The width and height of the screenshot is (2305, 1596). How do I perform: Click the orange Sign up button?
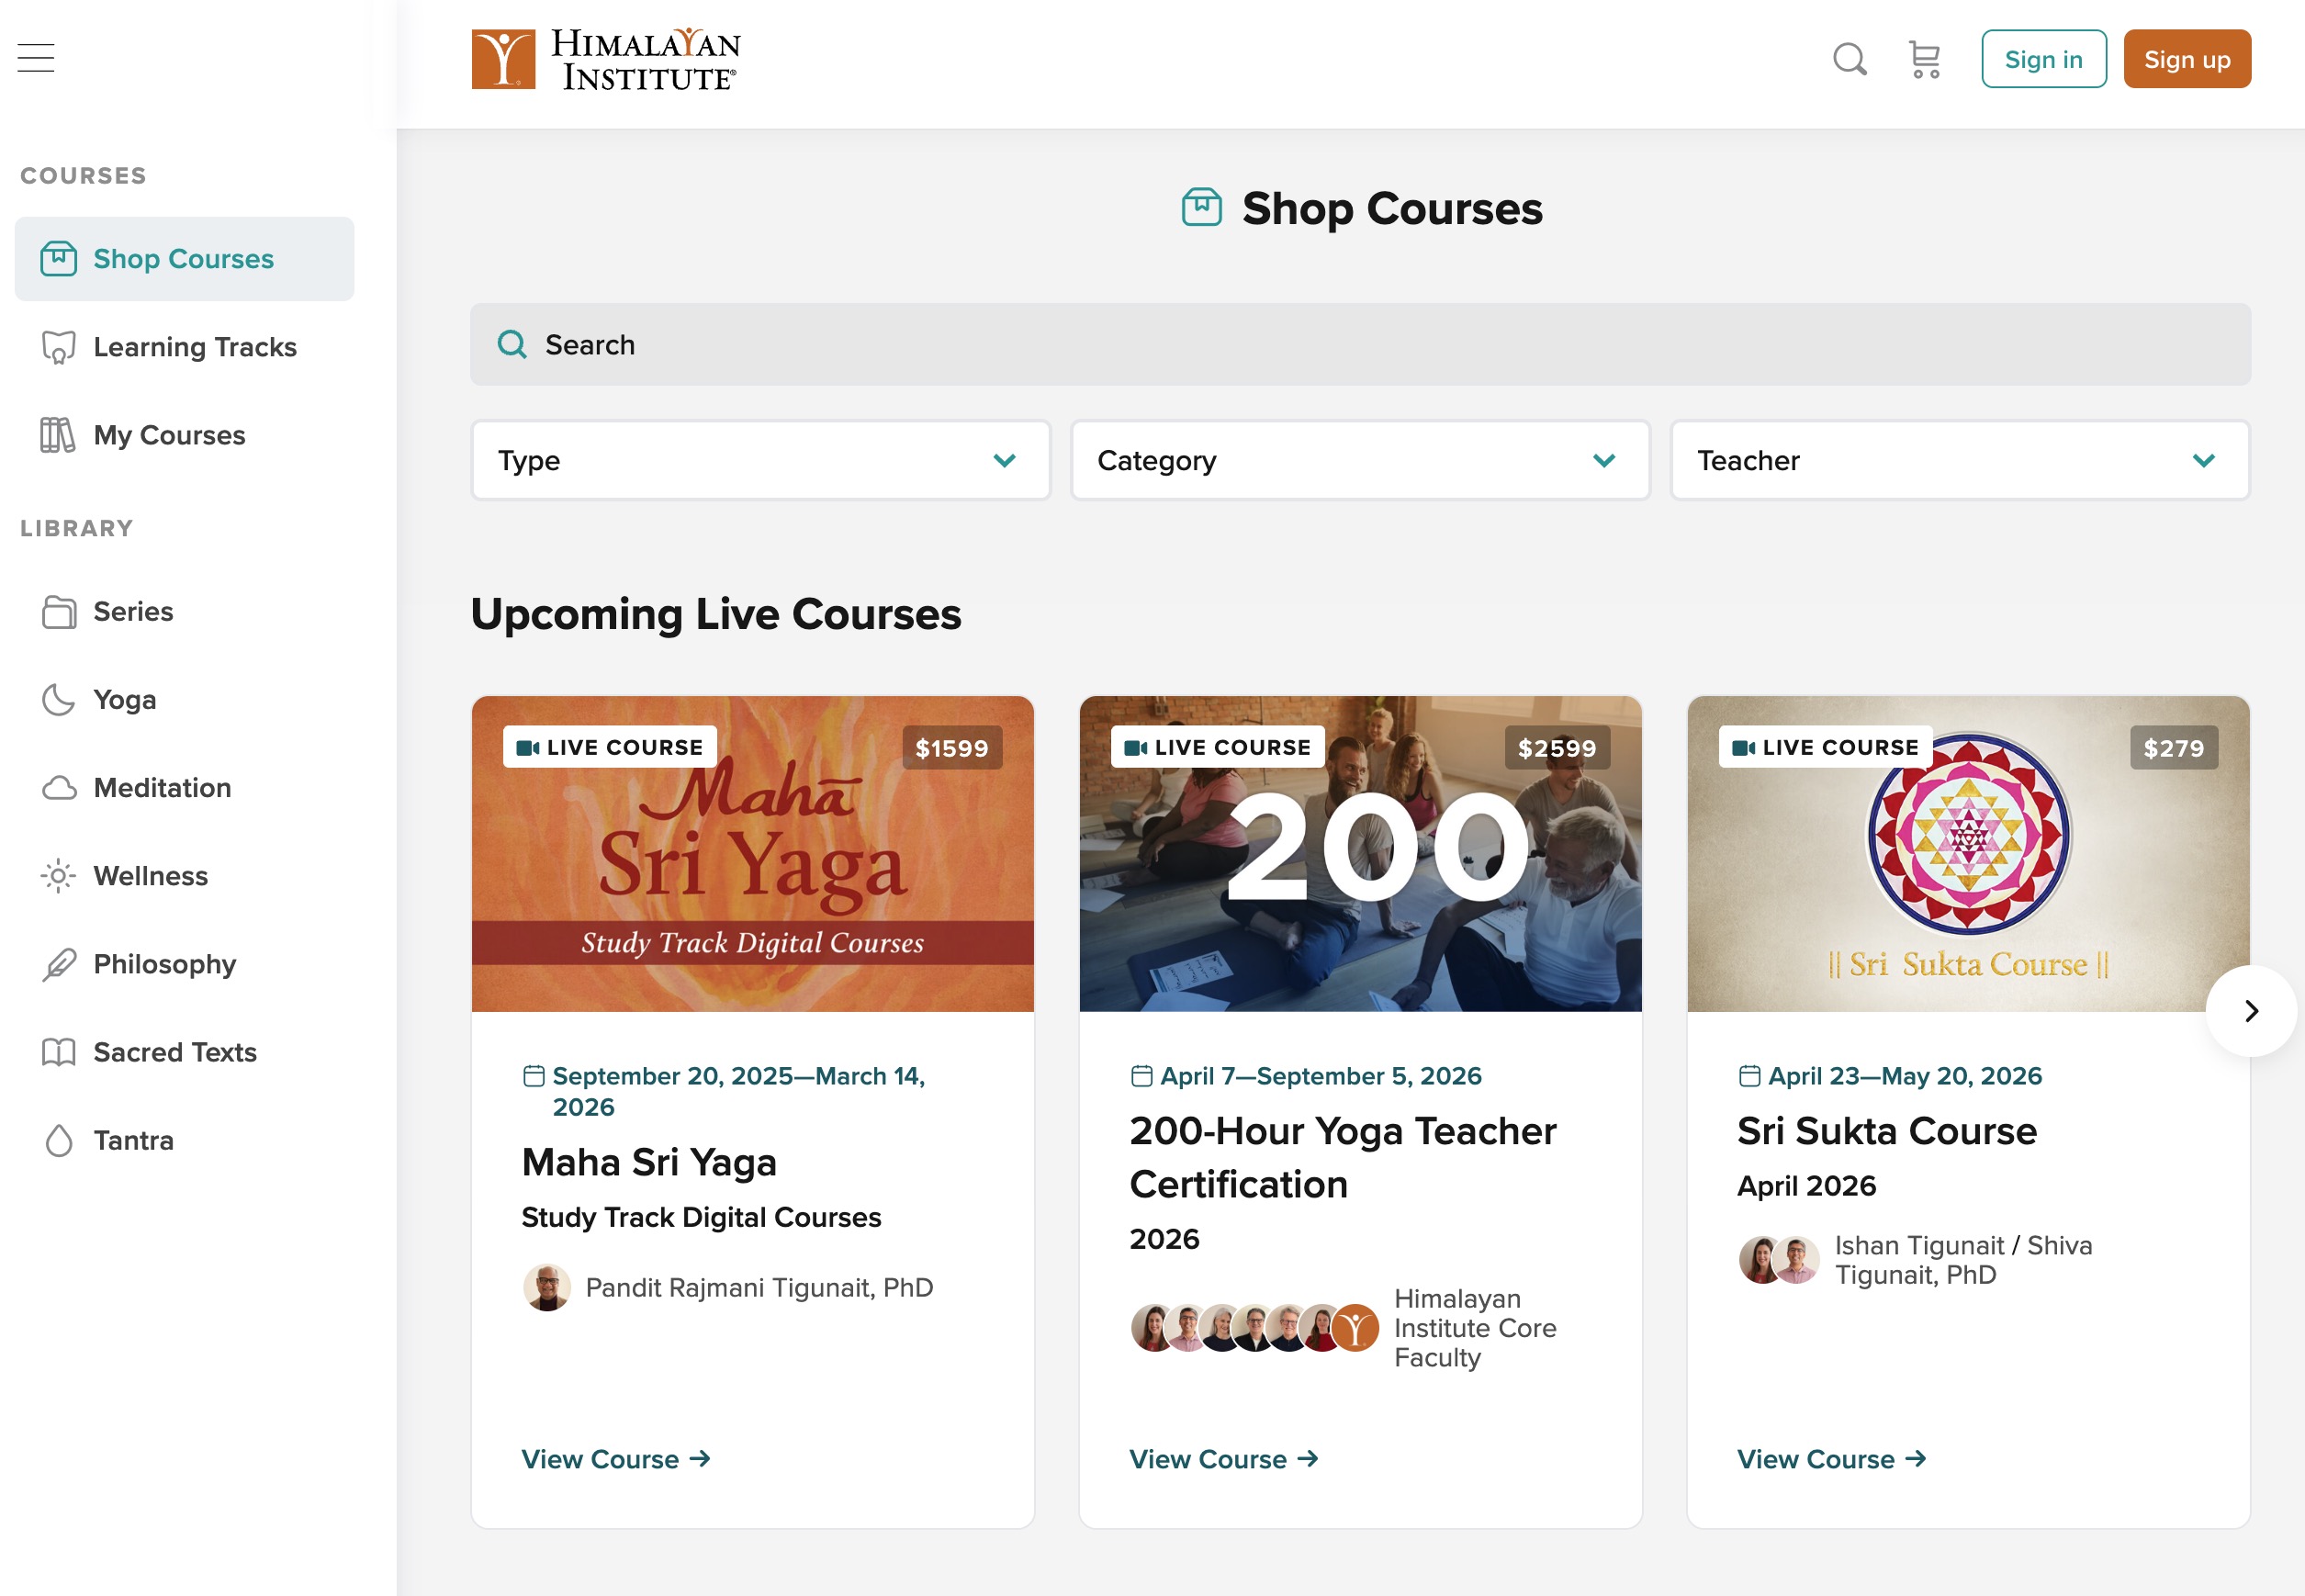[2186, 59]
